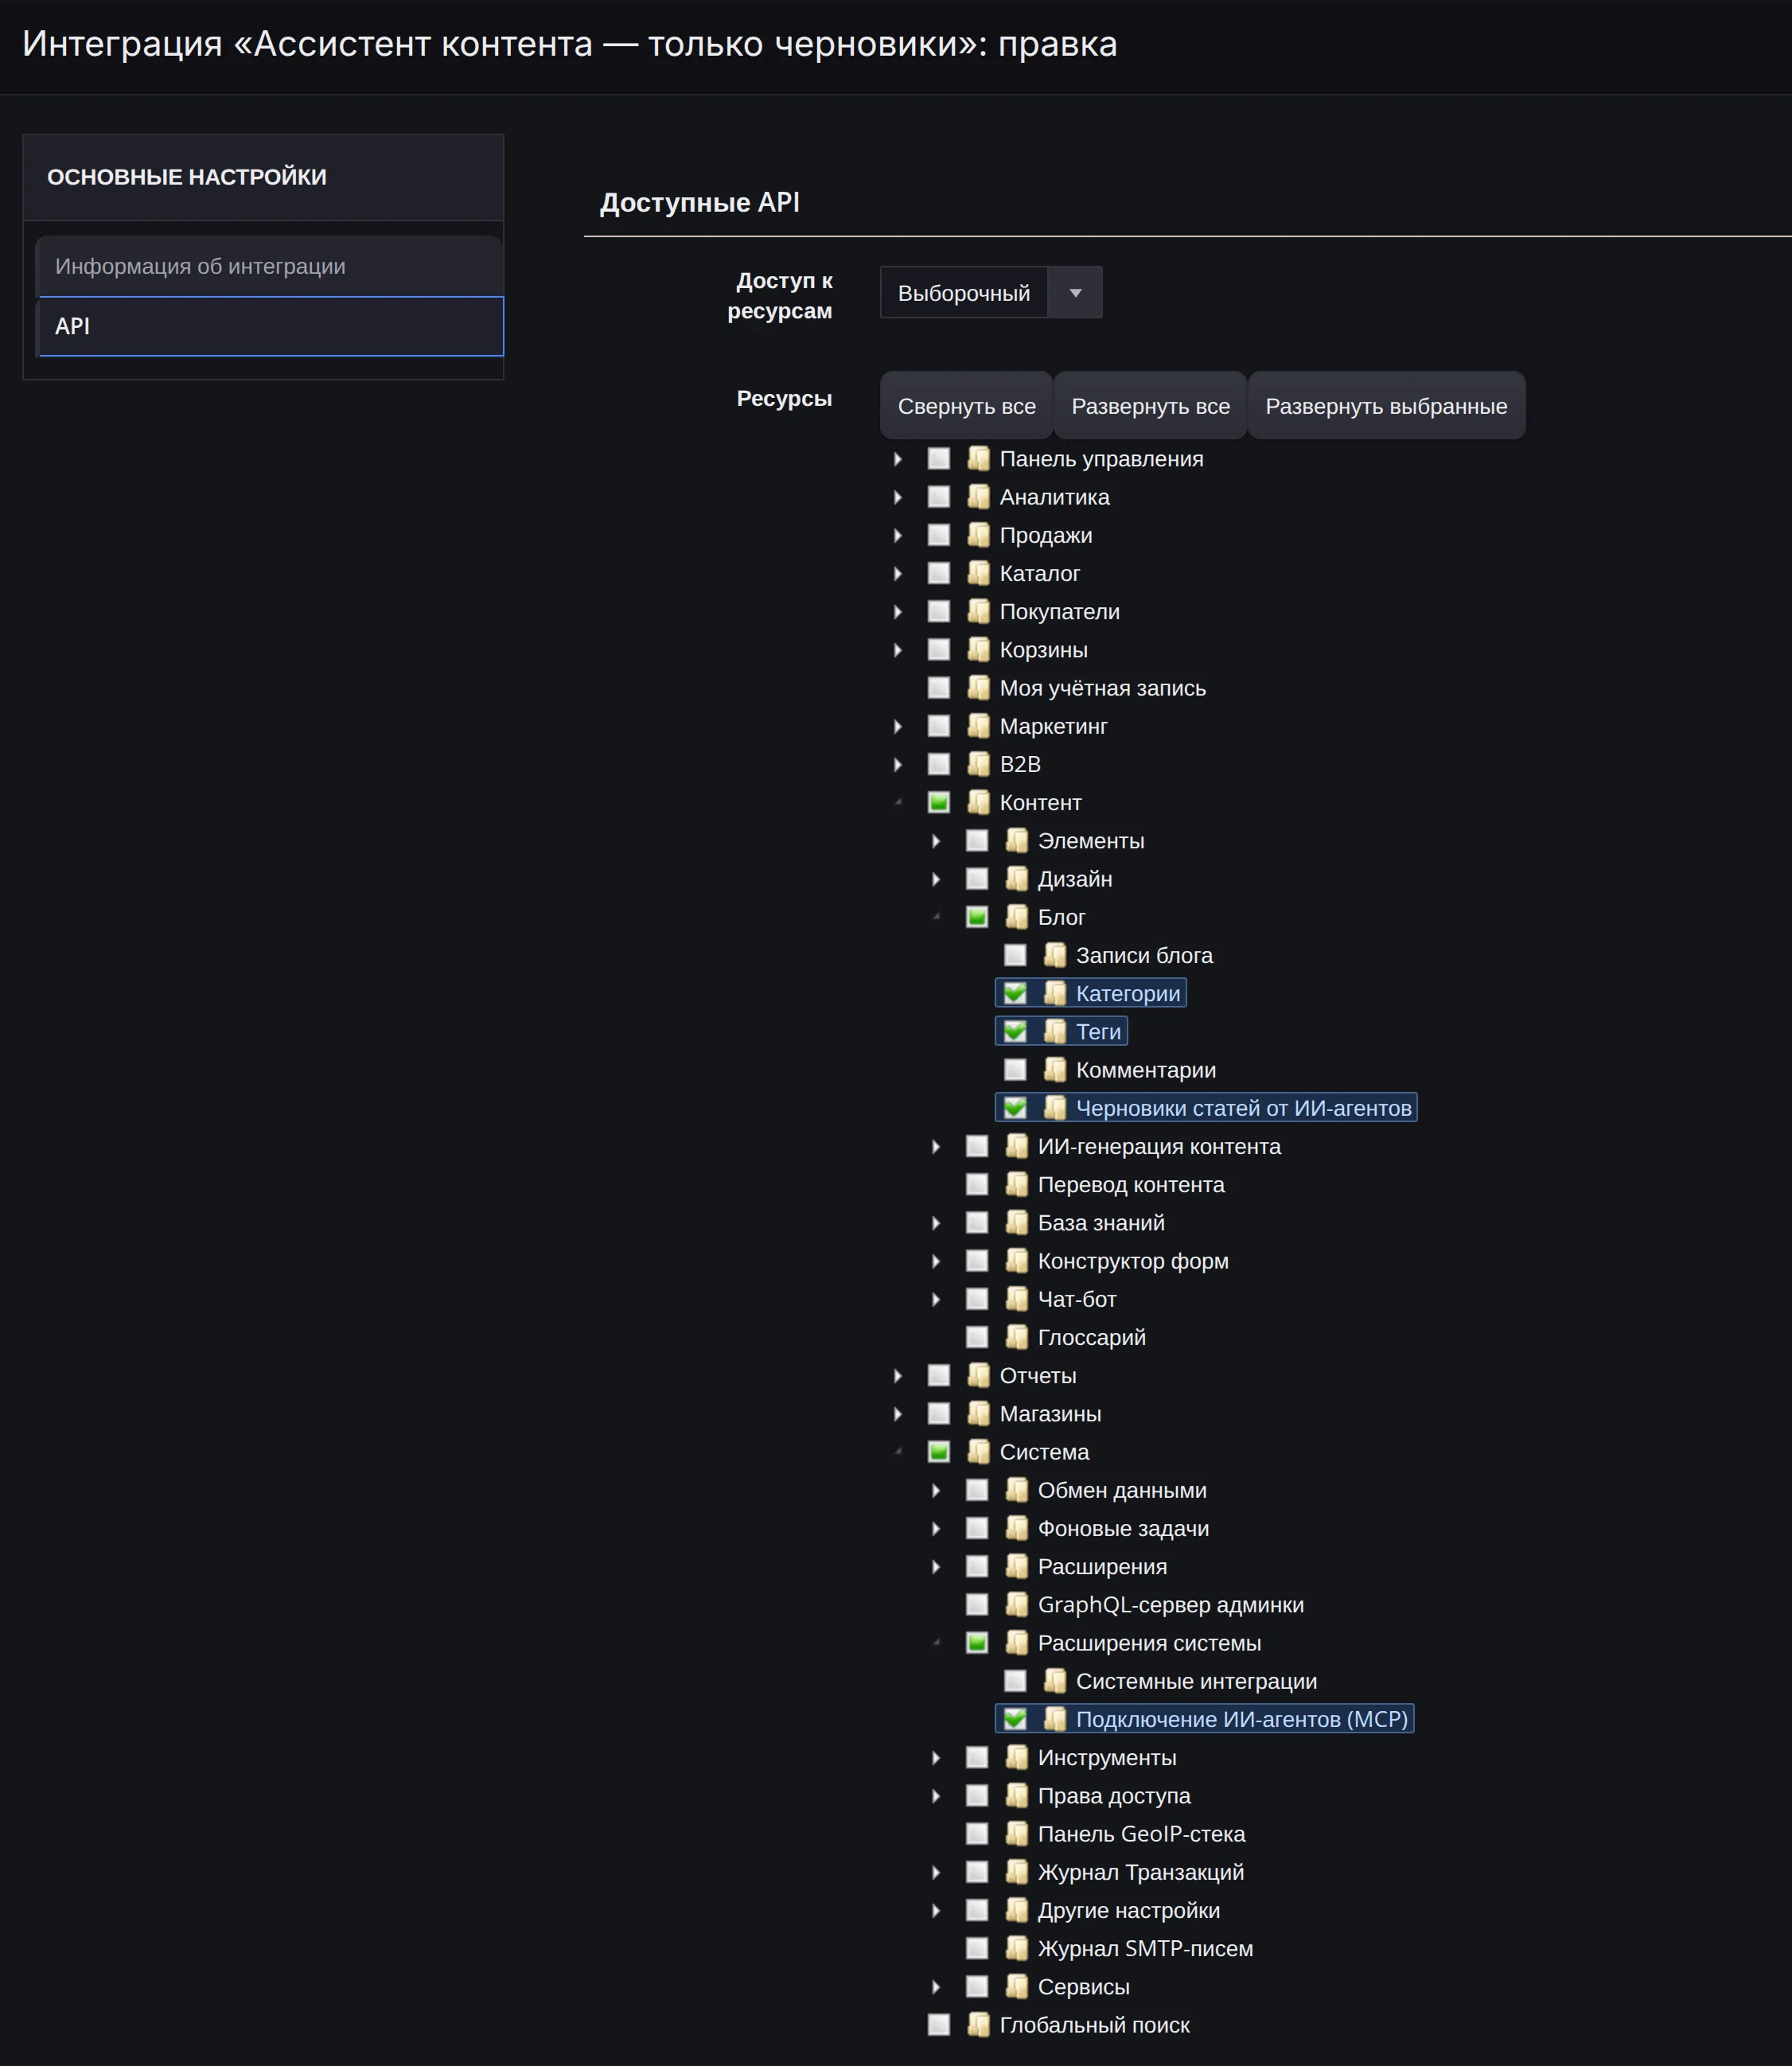Expand the Элементы node under Контент
The image size is (1792, 2066).
tap(936, 841)
